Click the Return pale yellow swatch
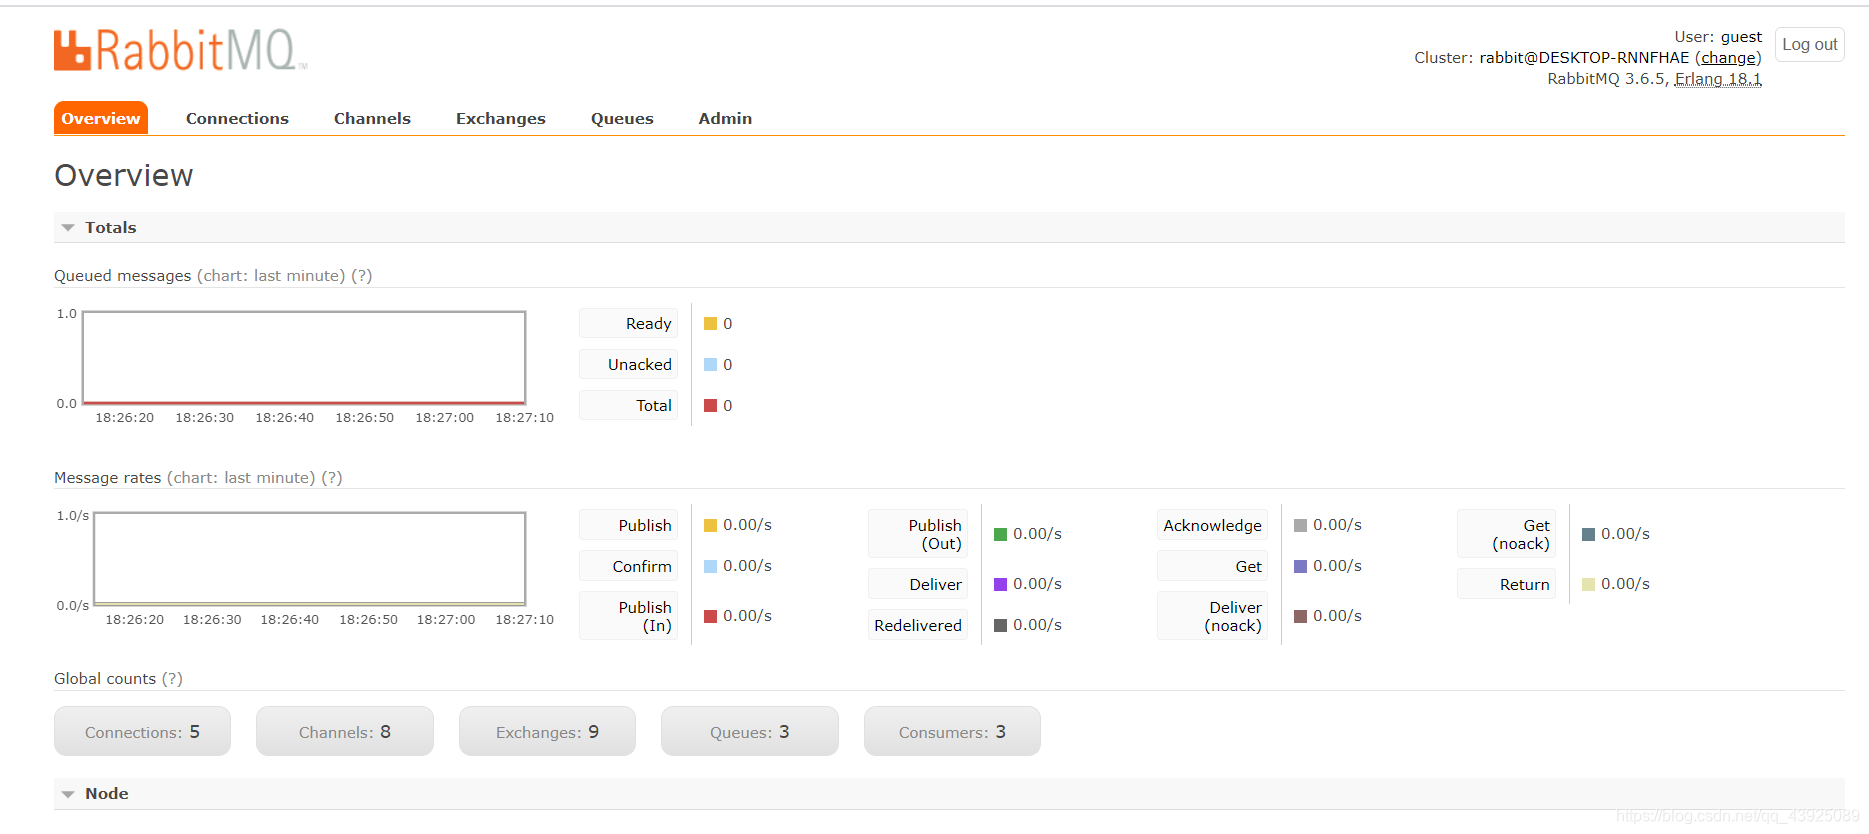The width and height of the screenshot is (1869, 834). (x=1588, y=584)
